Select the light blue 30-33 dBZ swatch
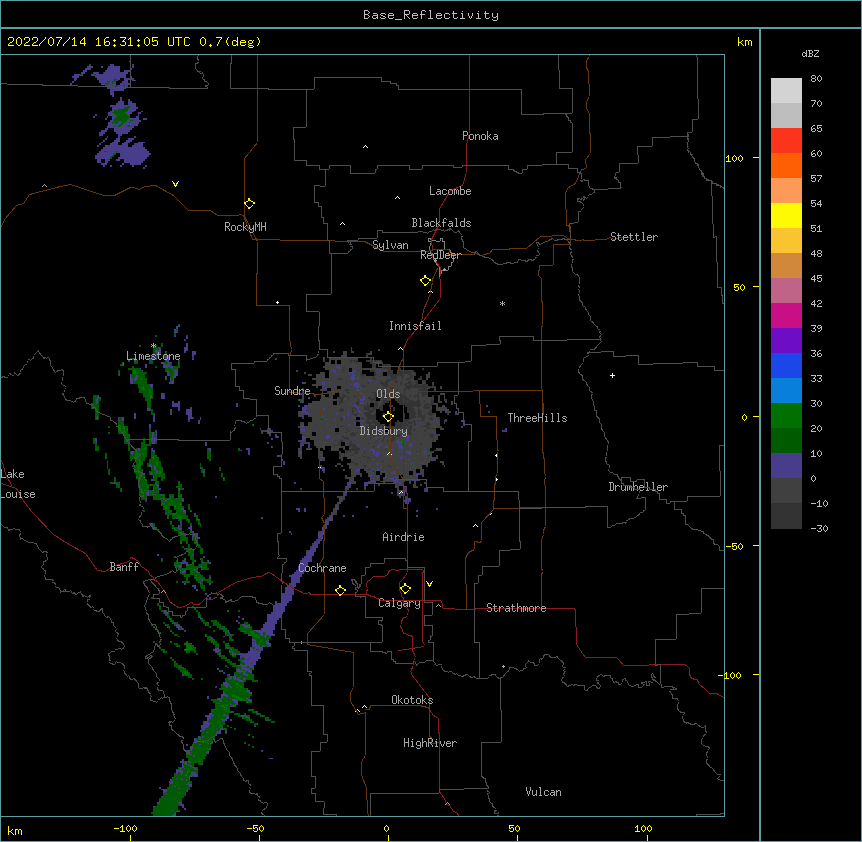862x842 pixels. [x=786, y=391]
